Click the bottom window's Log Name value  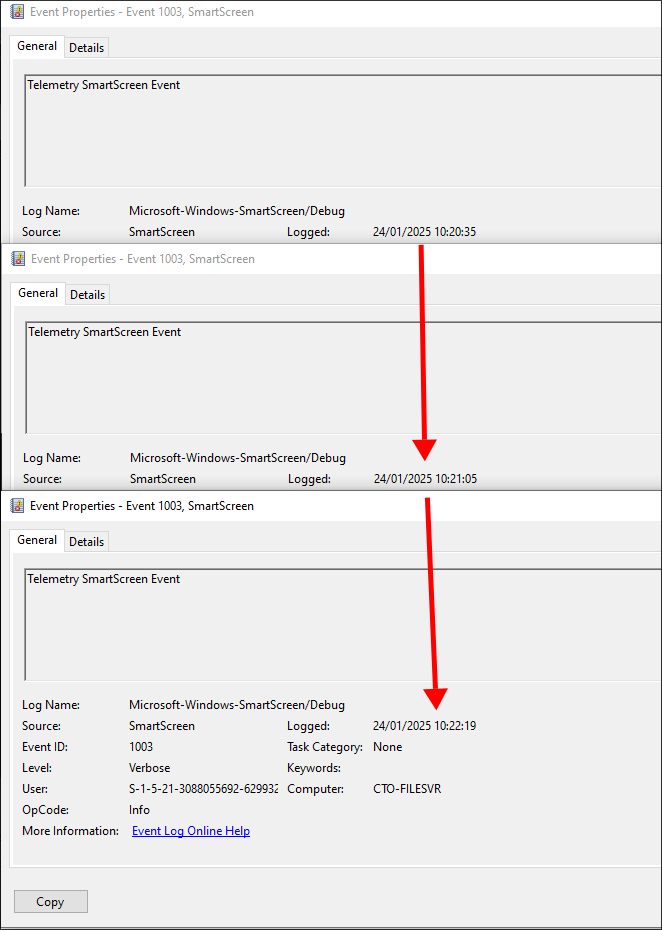tap(237, 705)
